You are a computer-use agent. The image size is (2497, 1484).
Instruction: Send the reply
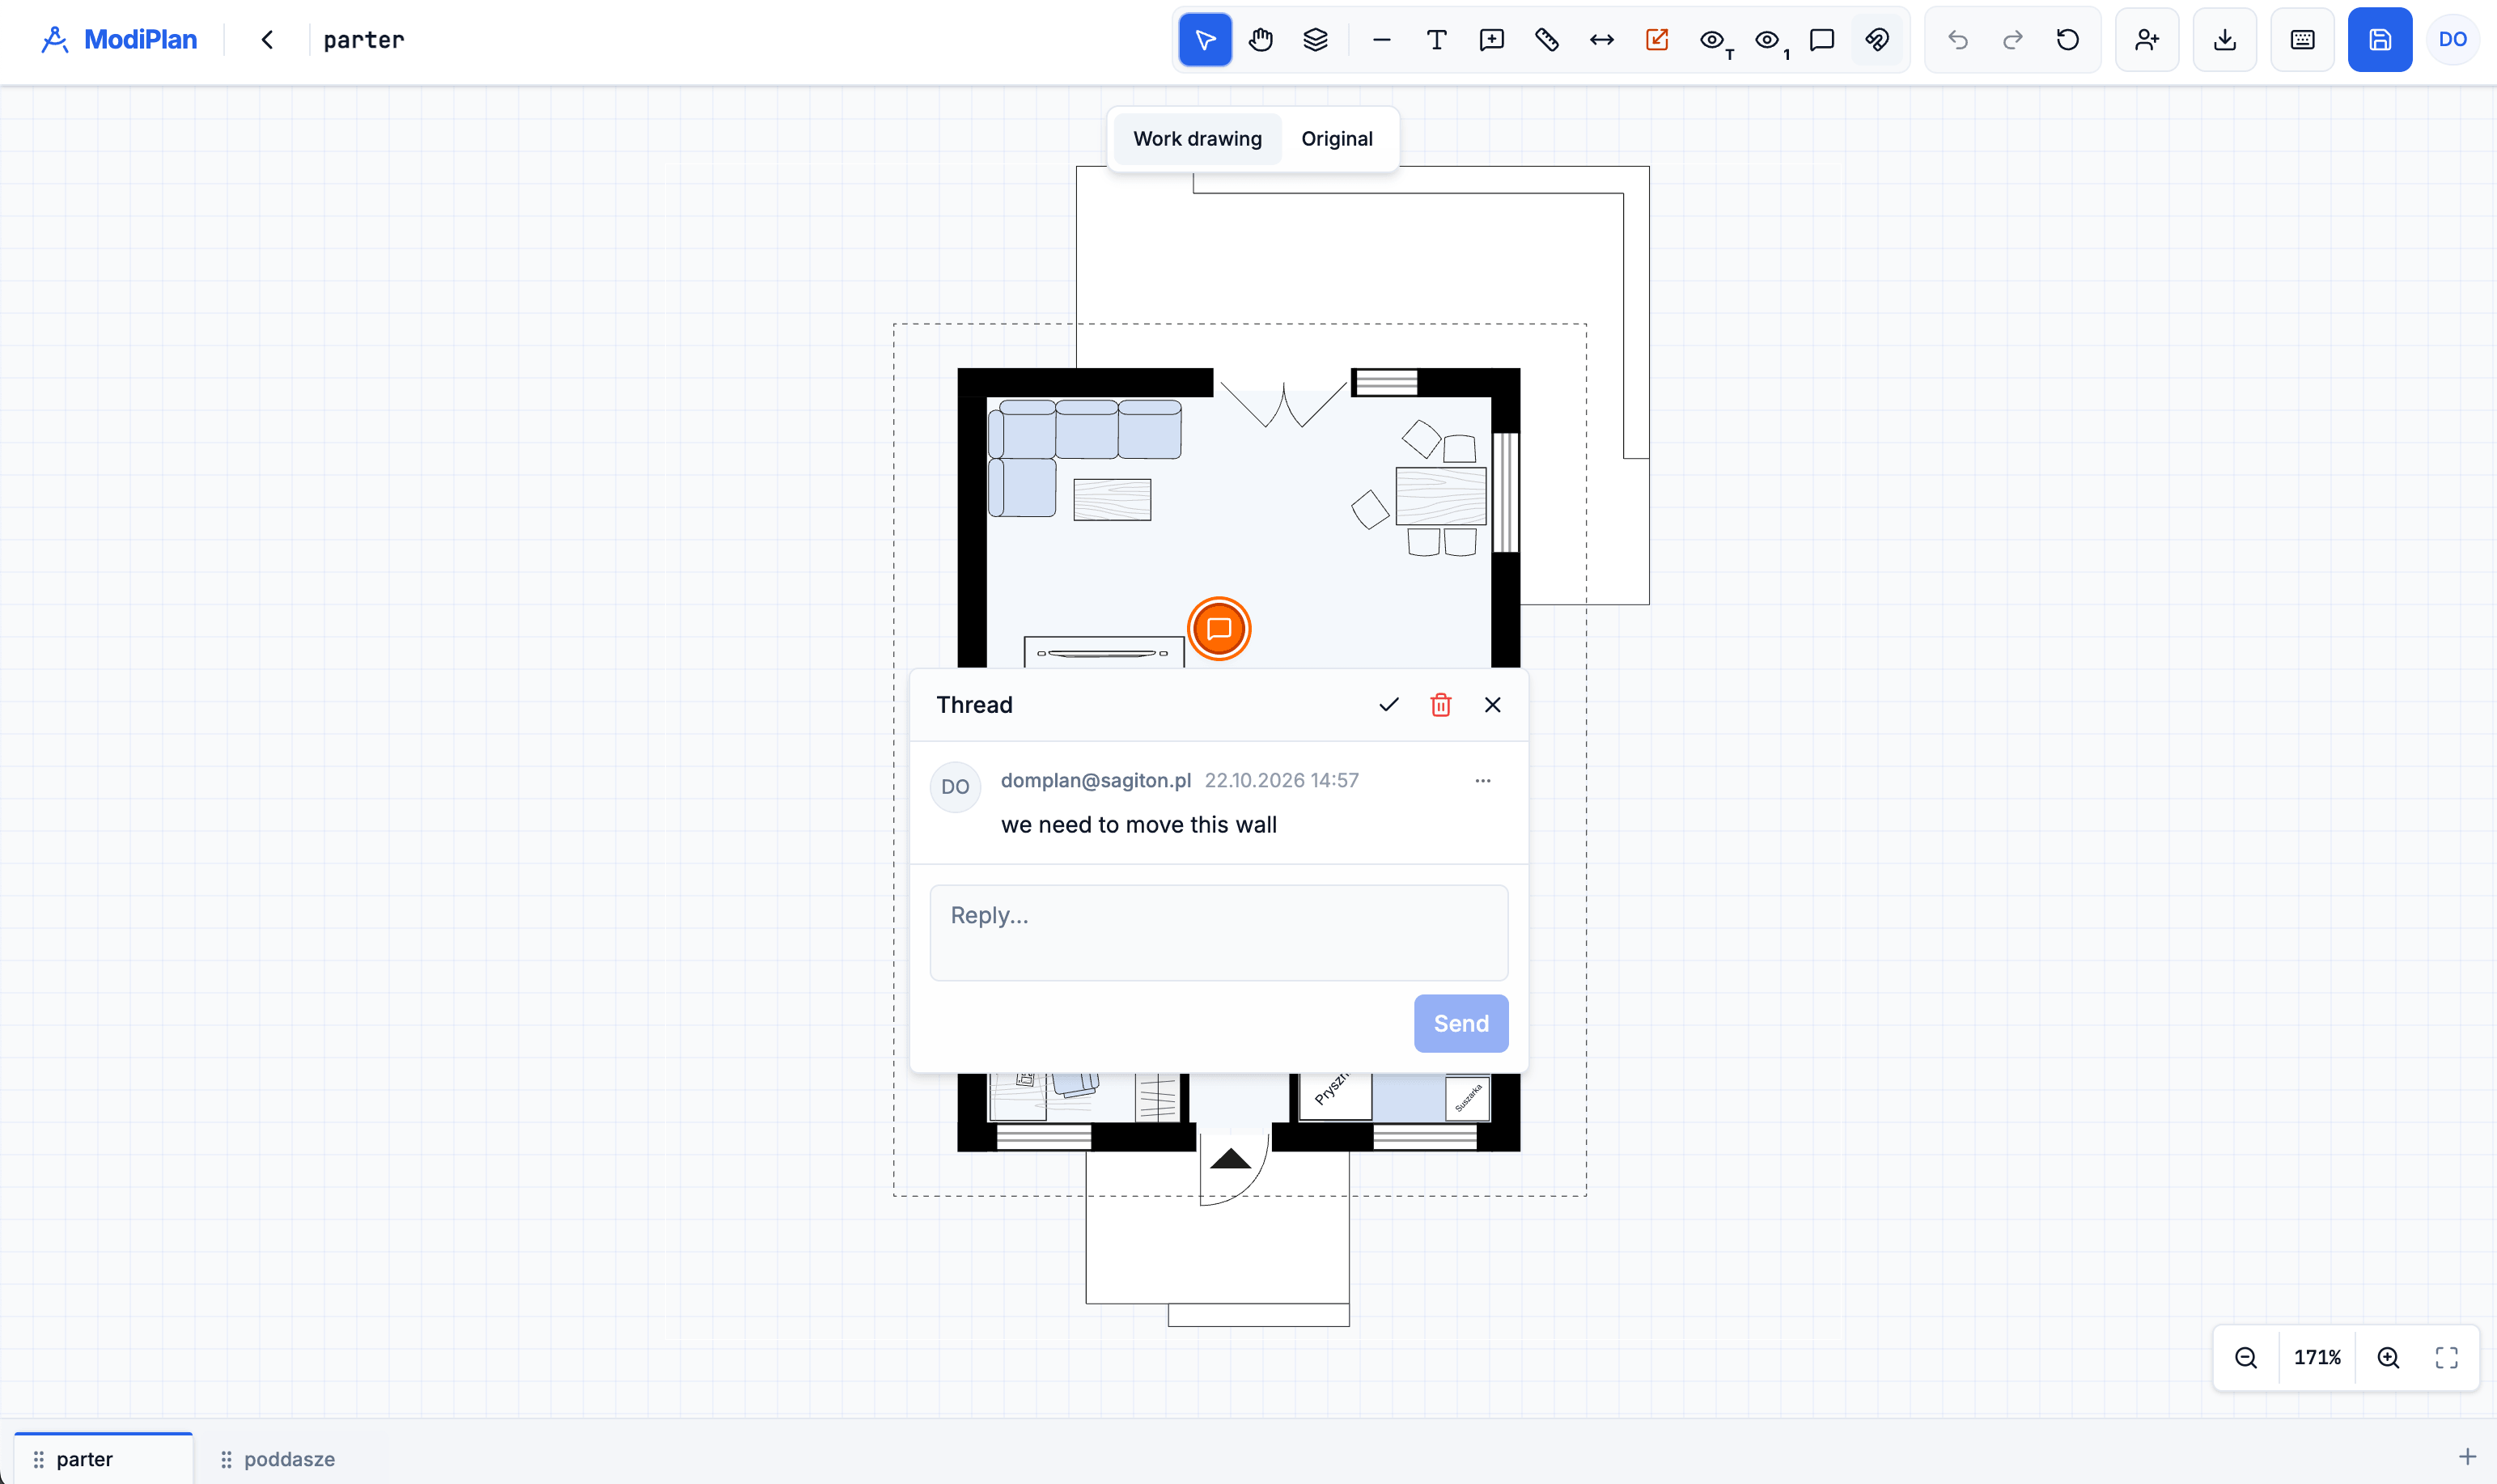1461,1023
